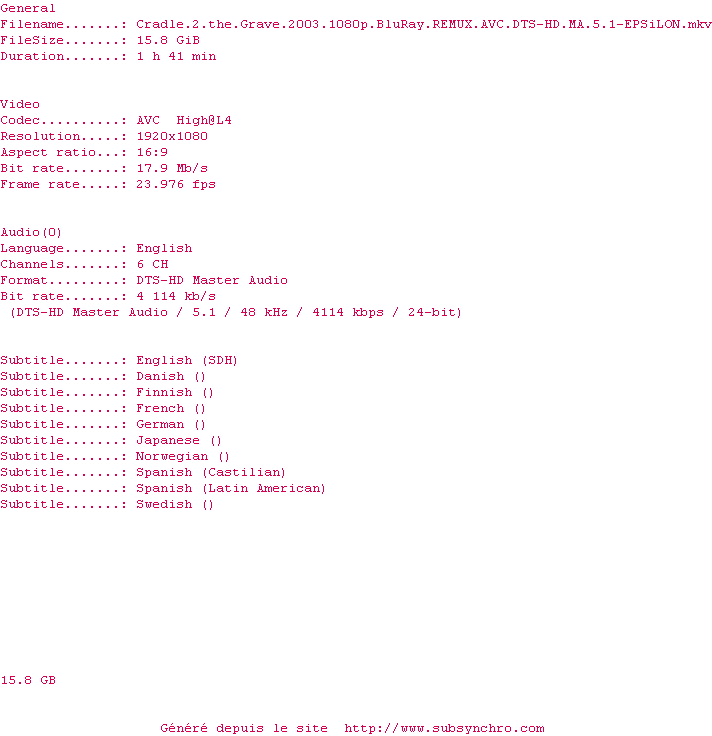The image size is (712, 736).
Task: Click the Spanish (Castilian) subtitle entry
Action: click(x=143, y=472)
